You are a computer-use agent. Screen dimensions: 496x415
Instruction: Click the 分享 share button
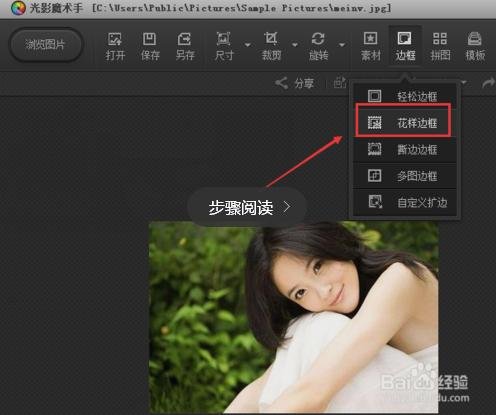coord(295,83)
